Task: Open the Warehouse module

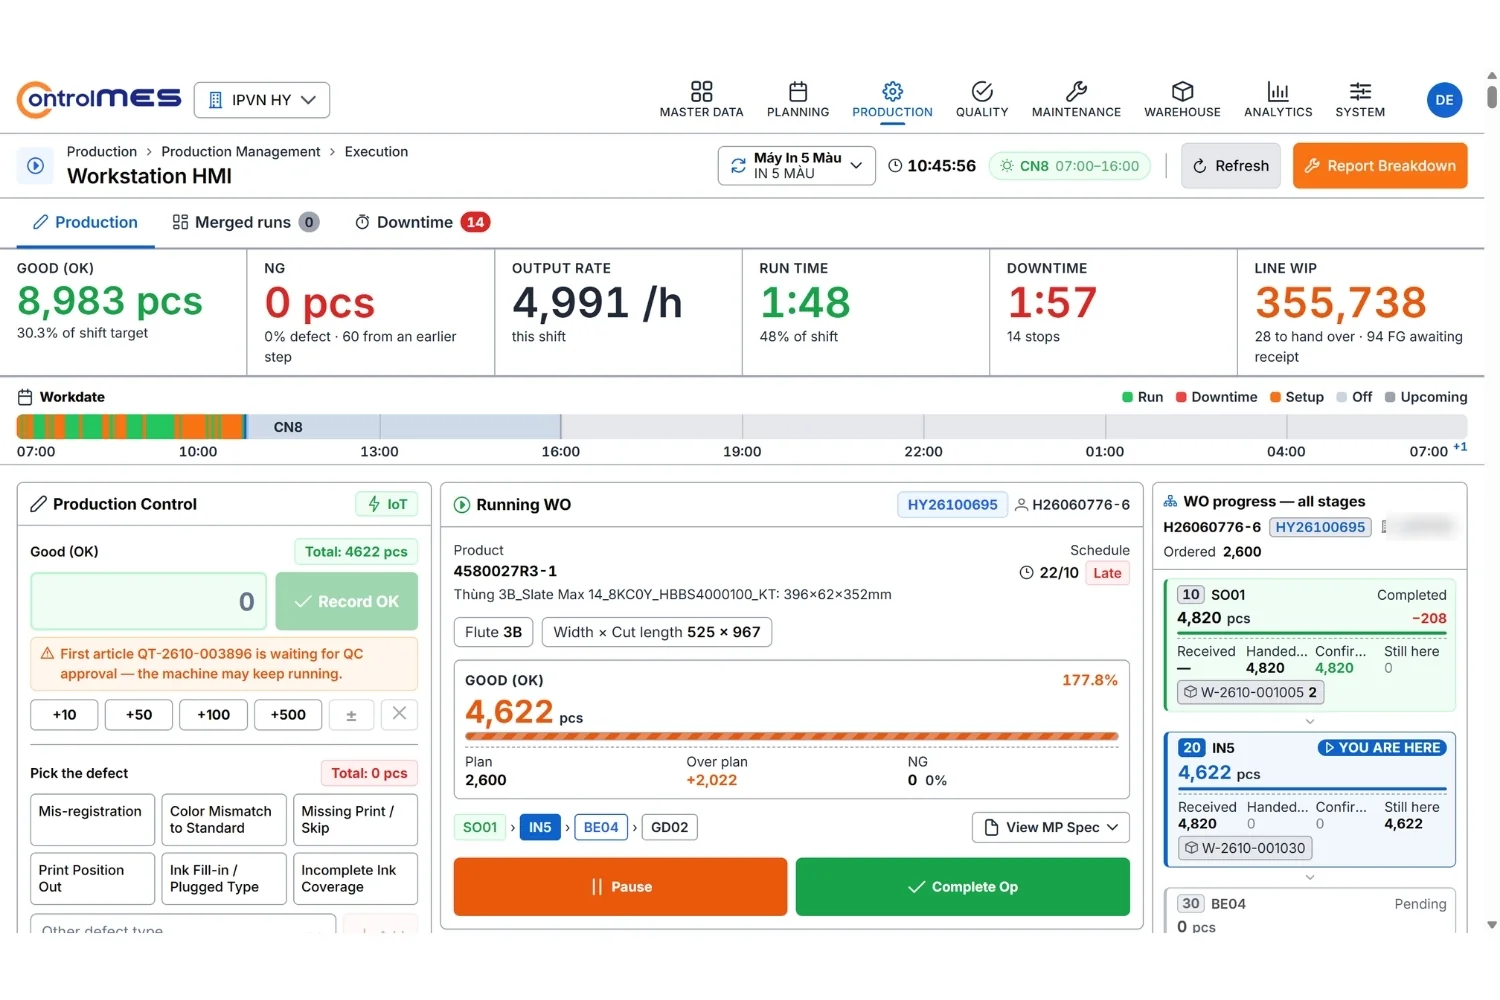Action: [x=1182, y=100]
